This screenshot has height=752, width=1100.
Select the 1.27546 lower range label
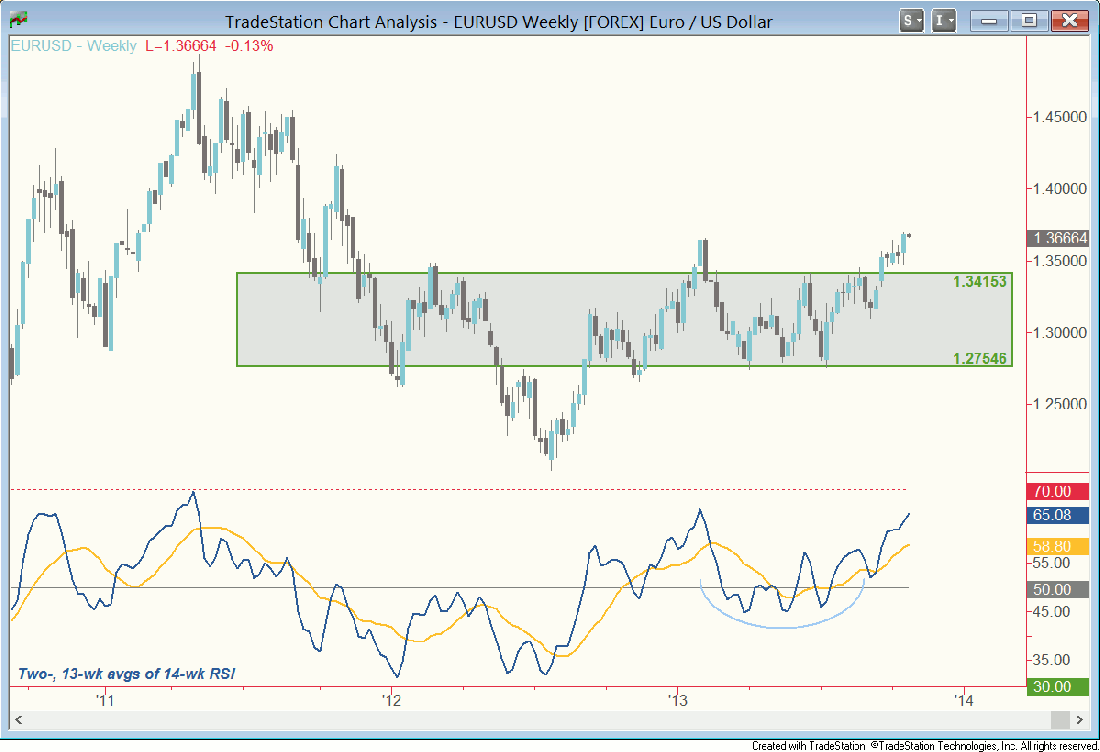[x=979, y=357]
